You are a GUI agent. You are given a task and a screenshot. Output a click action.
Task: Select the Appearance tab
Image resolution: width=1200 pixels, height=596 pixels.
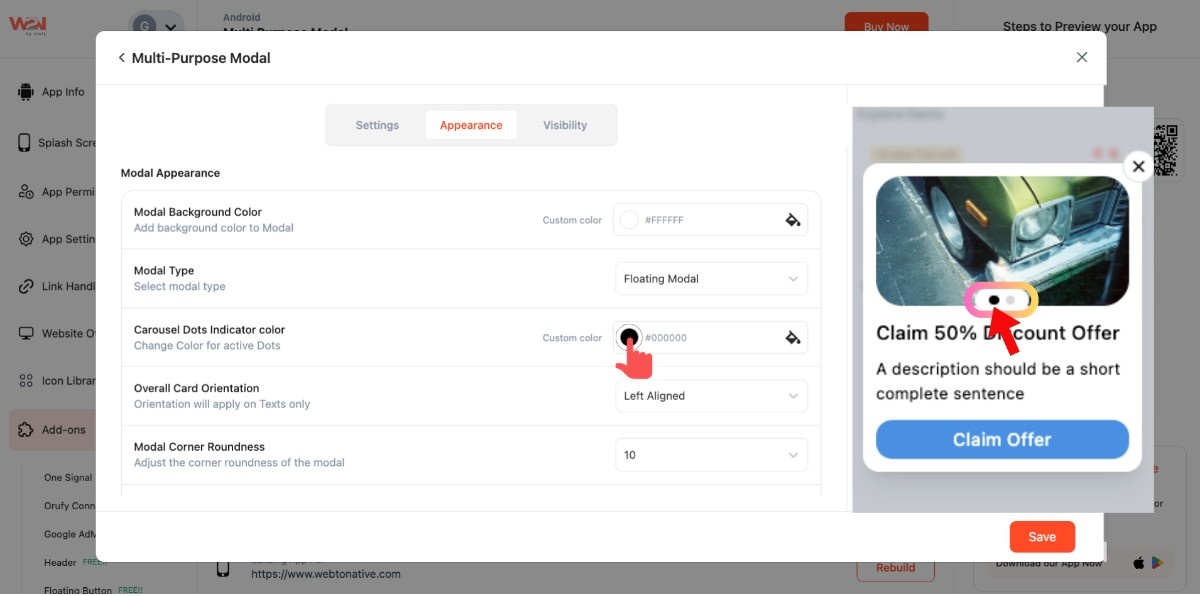(471, 125)
